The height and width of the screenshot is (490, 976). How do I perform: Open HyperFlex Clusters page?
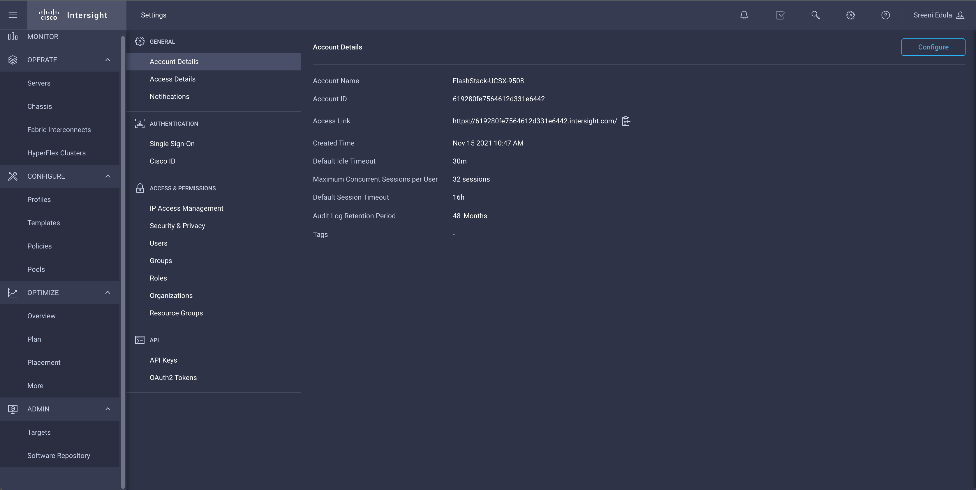56,153
